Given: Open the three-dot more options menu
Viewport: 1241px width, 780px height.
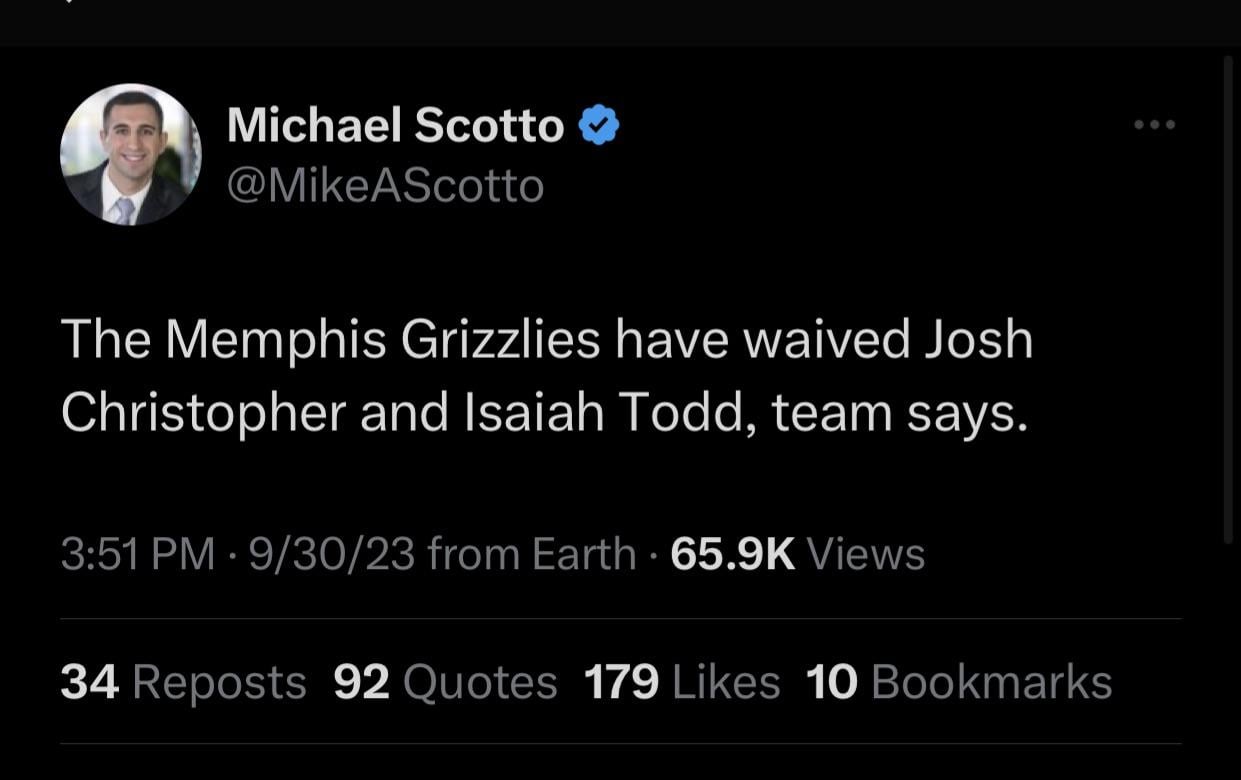Looking at the screenshot, I should click(x=1154, y=125).
